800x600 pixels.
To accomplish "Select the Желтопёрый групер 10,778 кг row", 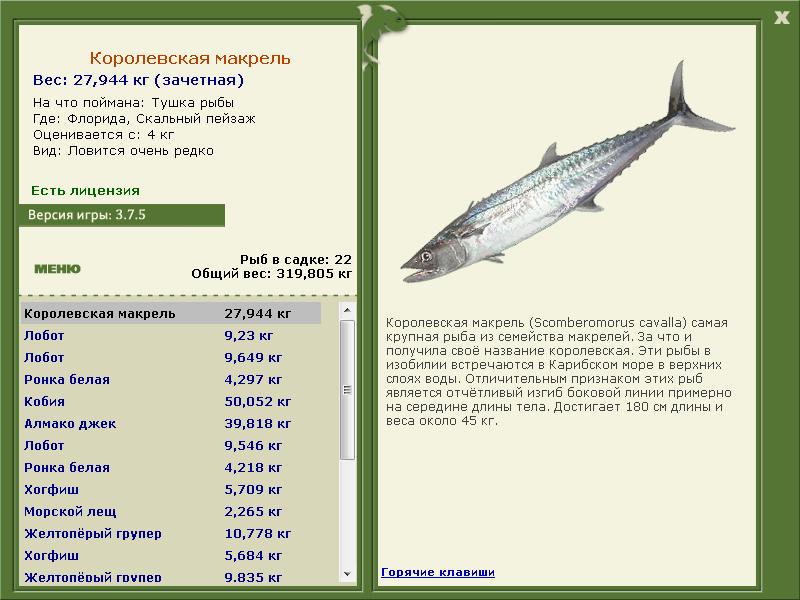I will coord(171,533).
